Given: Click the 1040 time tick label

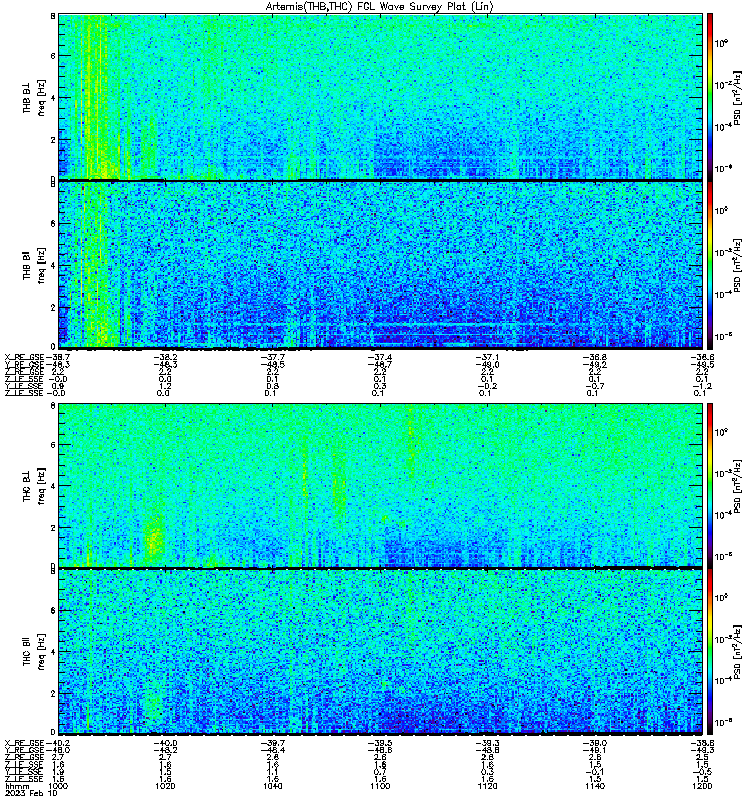Looking at the screenshot, I should coord(272,786).
